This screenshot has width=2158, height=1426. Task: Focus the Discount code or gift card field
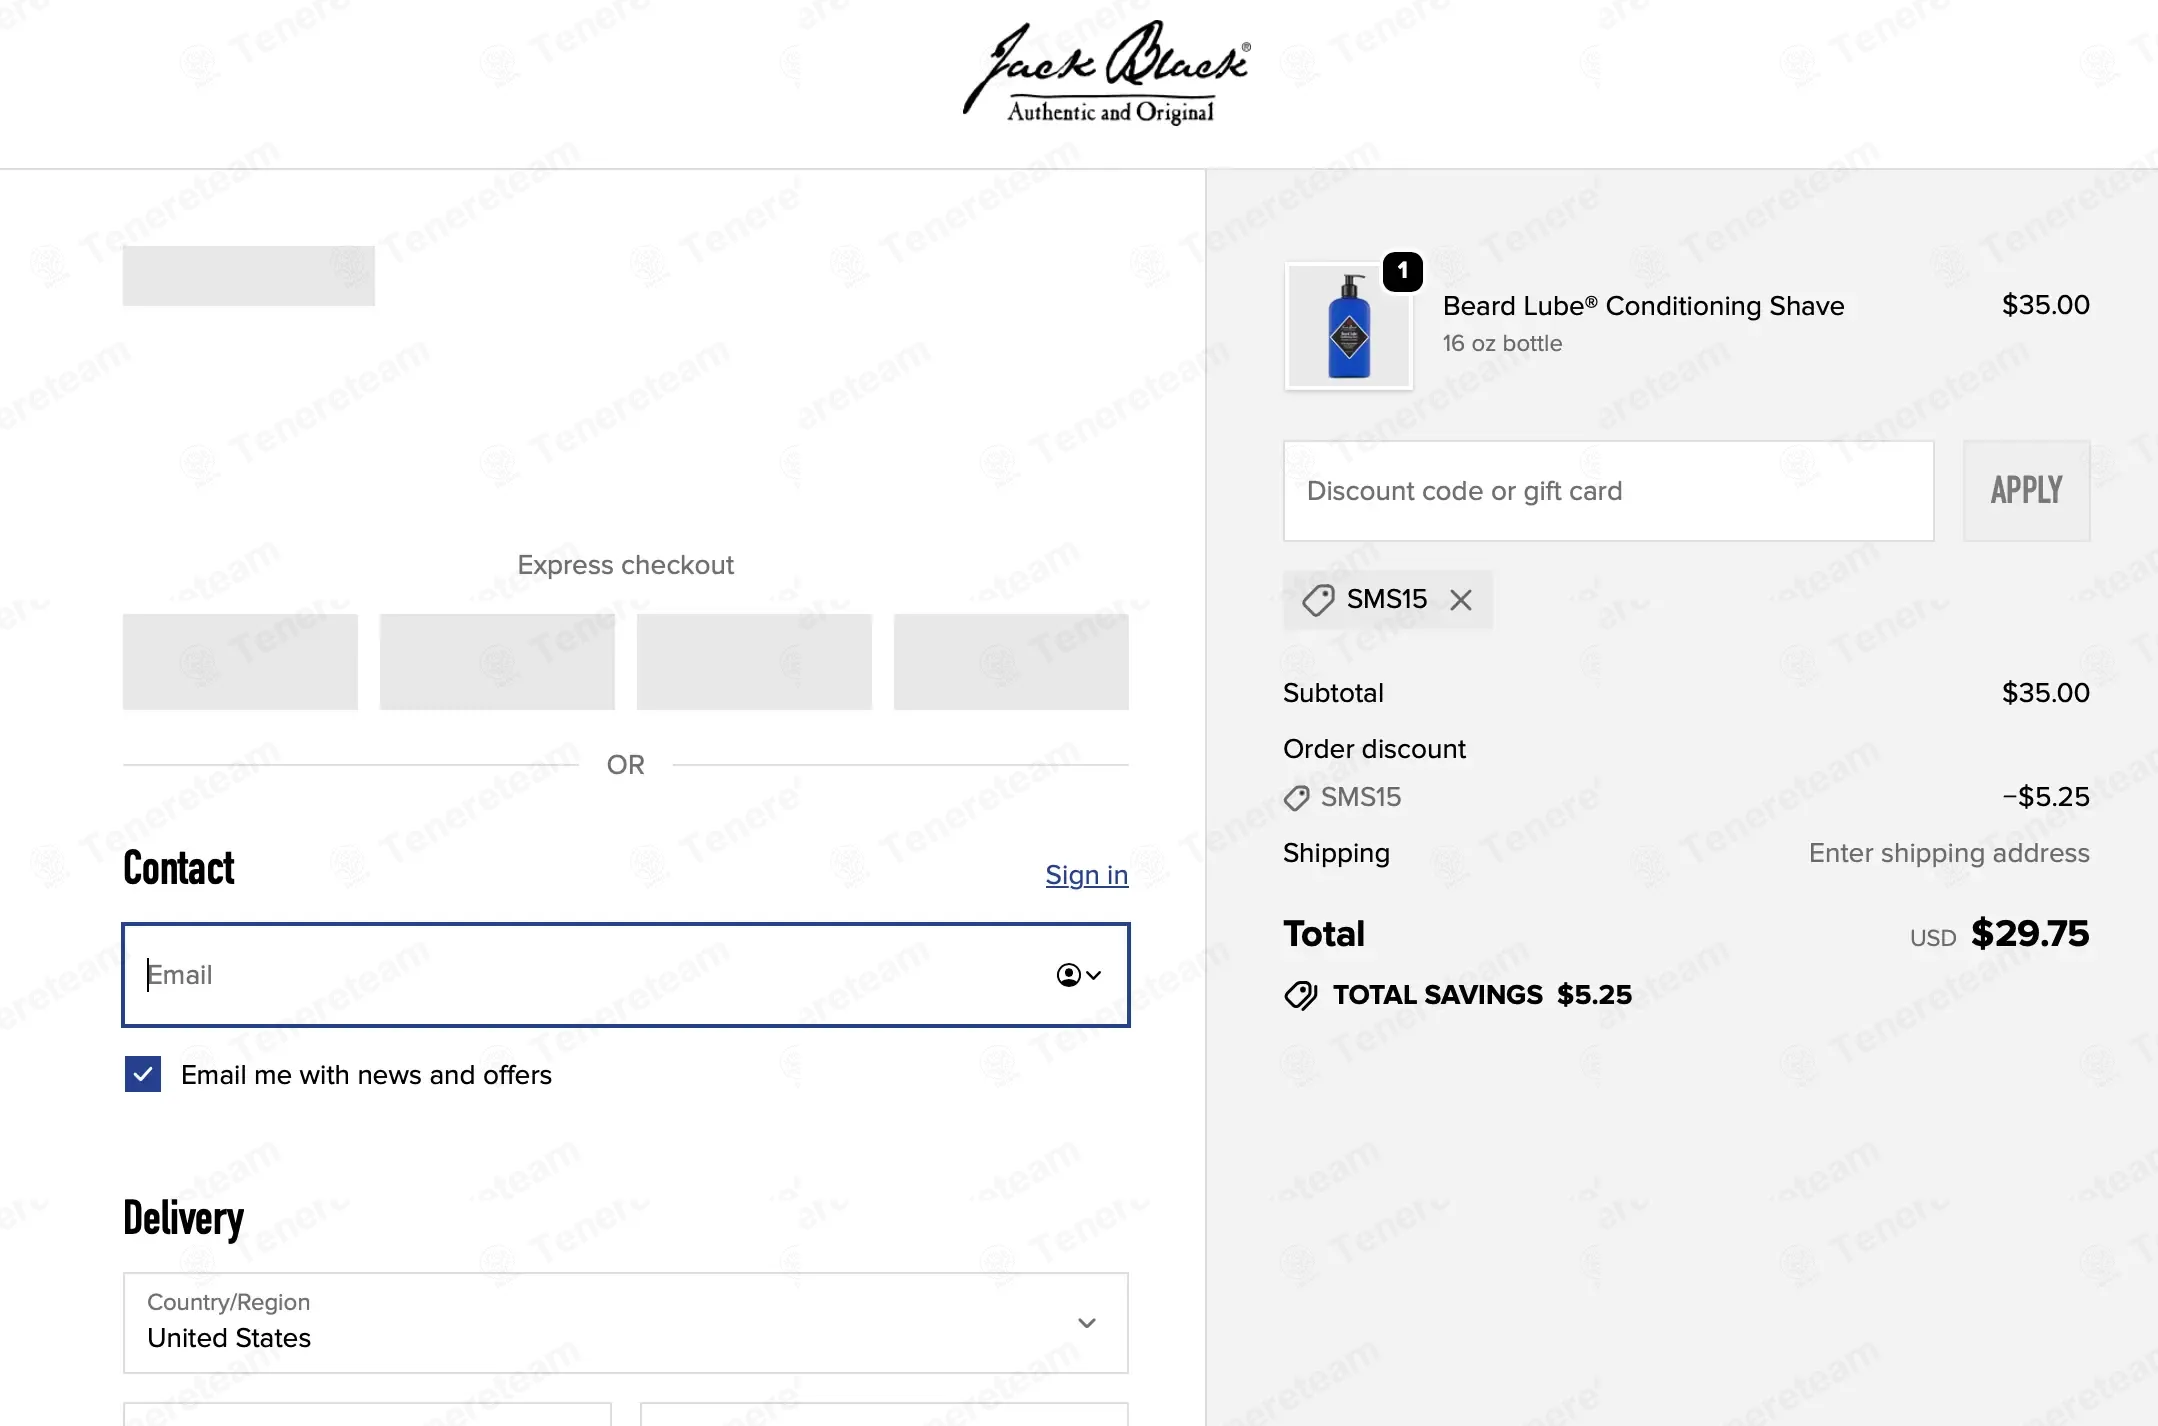tap(1609, 491)
